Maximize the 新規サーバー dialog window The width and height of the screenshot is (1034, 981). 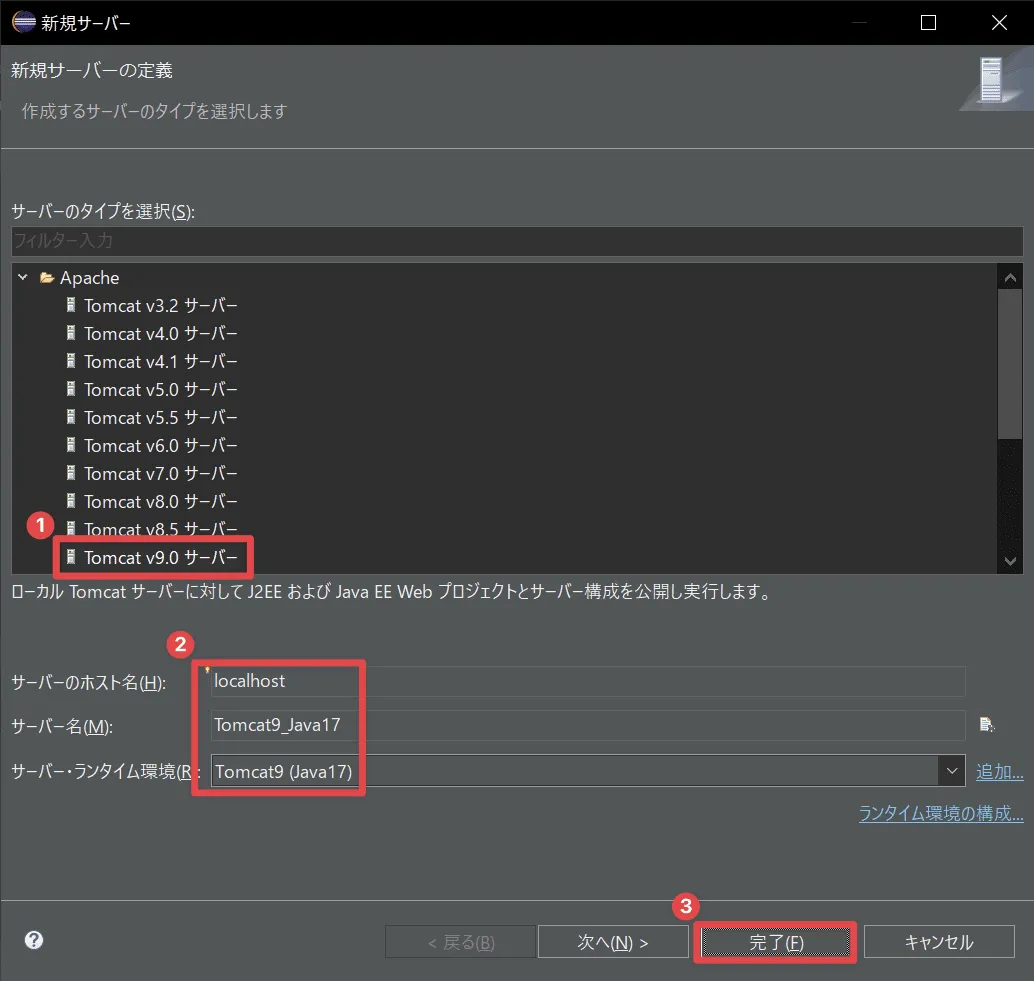click(928, 22)
